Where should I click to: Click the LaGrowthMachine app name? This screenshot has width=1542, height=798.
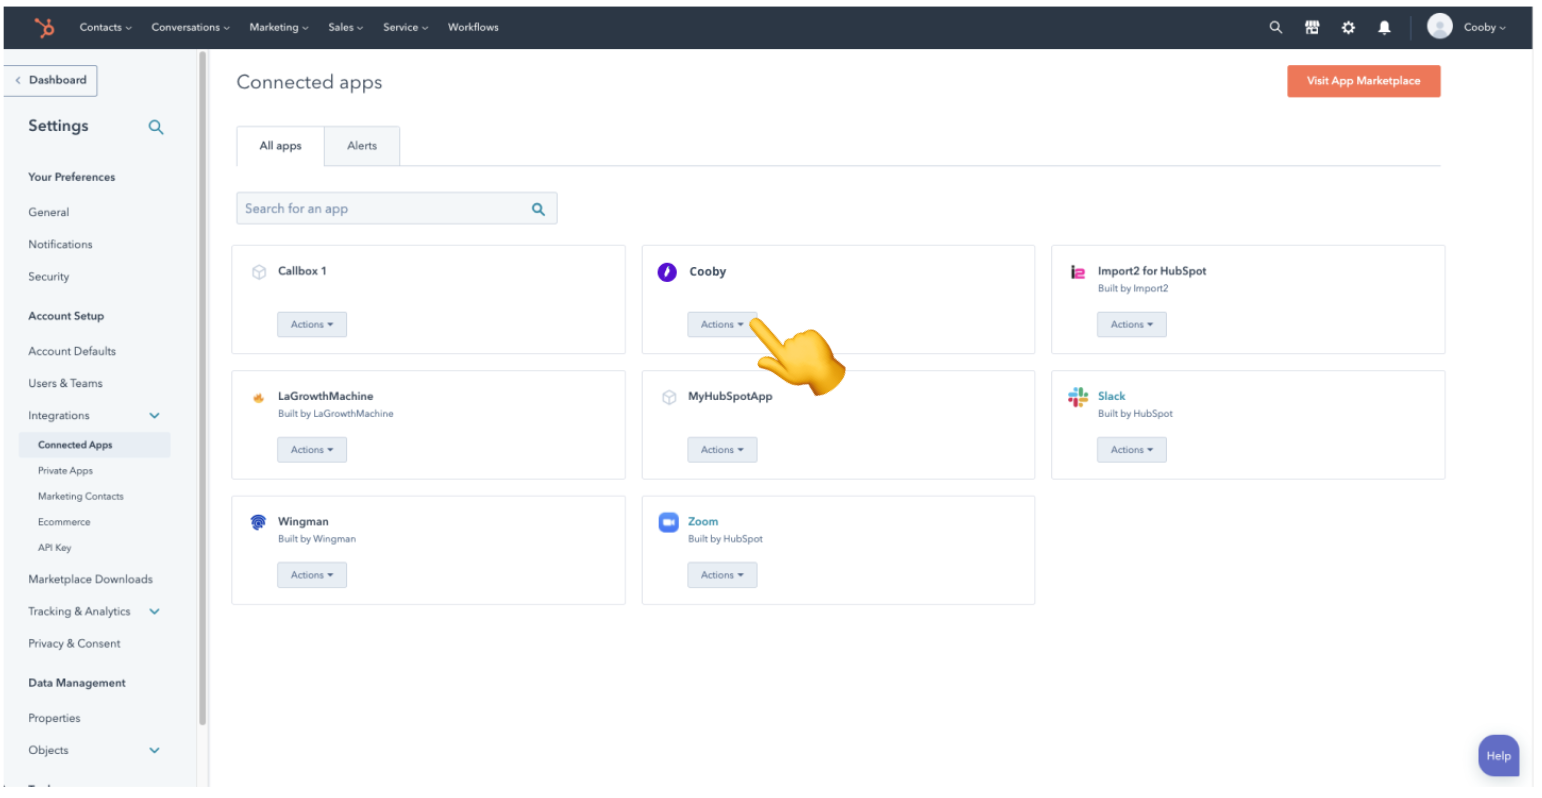click(325, 396)
